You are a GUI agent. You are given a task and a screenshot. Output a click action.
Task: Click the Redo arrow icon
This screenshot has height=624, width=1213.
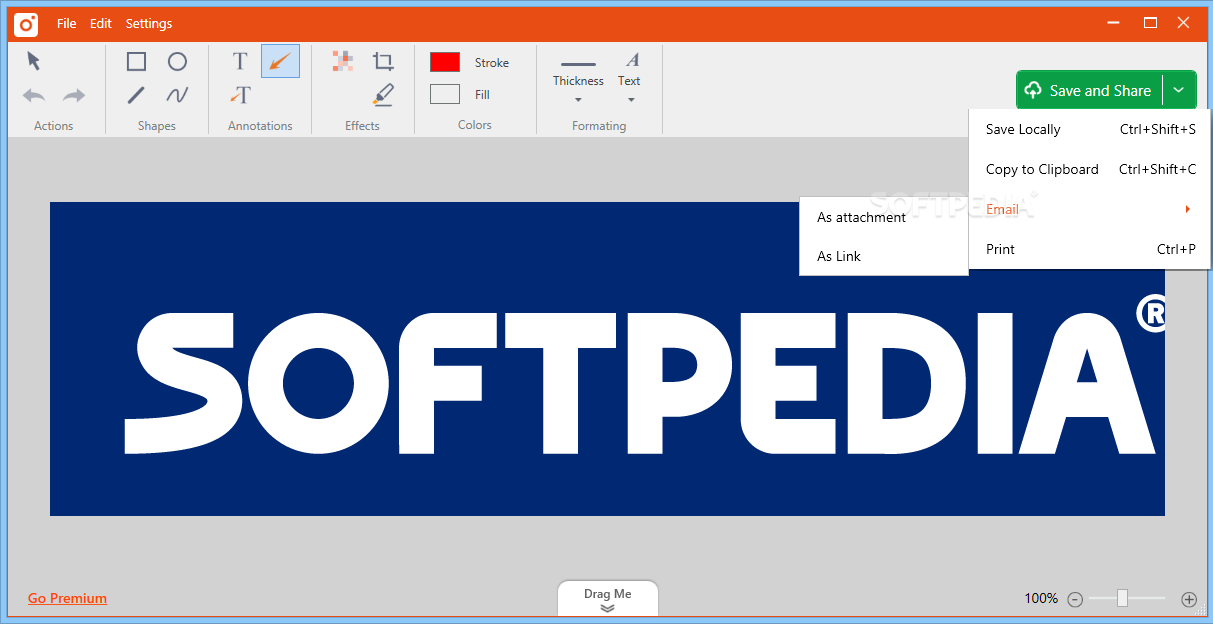tap(74, 96)
